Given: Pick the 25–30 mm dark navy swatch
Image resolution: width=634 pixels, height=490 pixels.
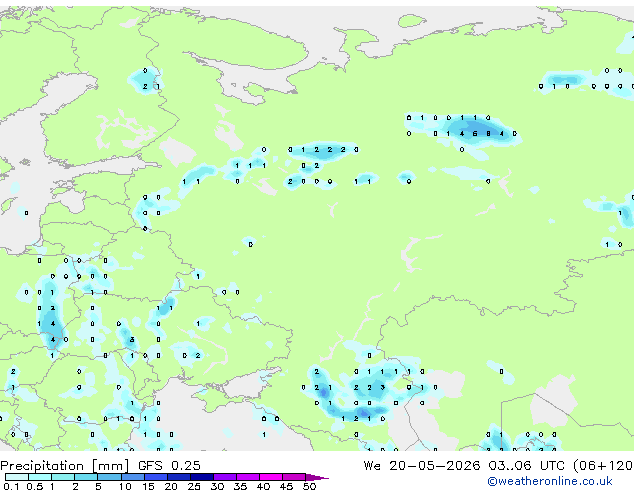Looking at the screenshot, I should (x=202, y=477).
